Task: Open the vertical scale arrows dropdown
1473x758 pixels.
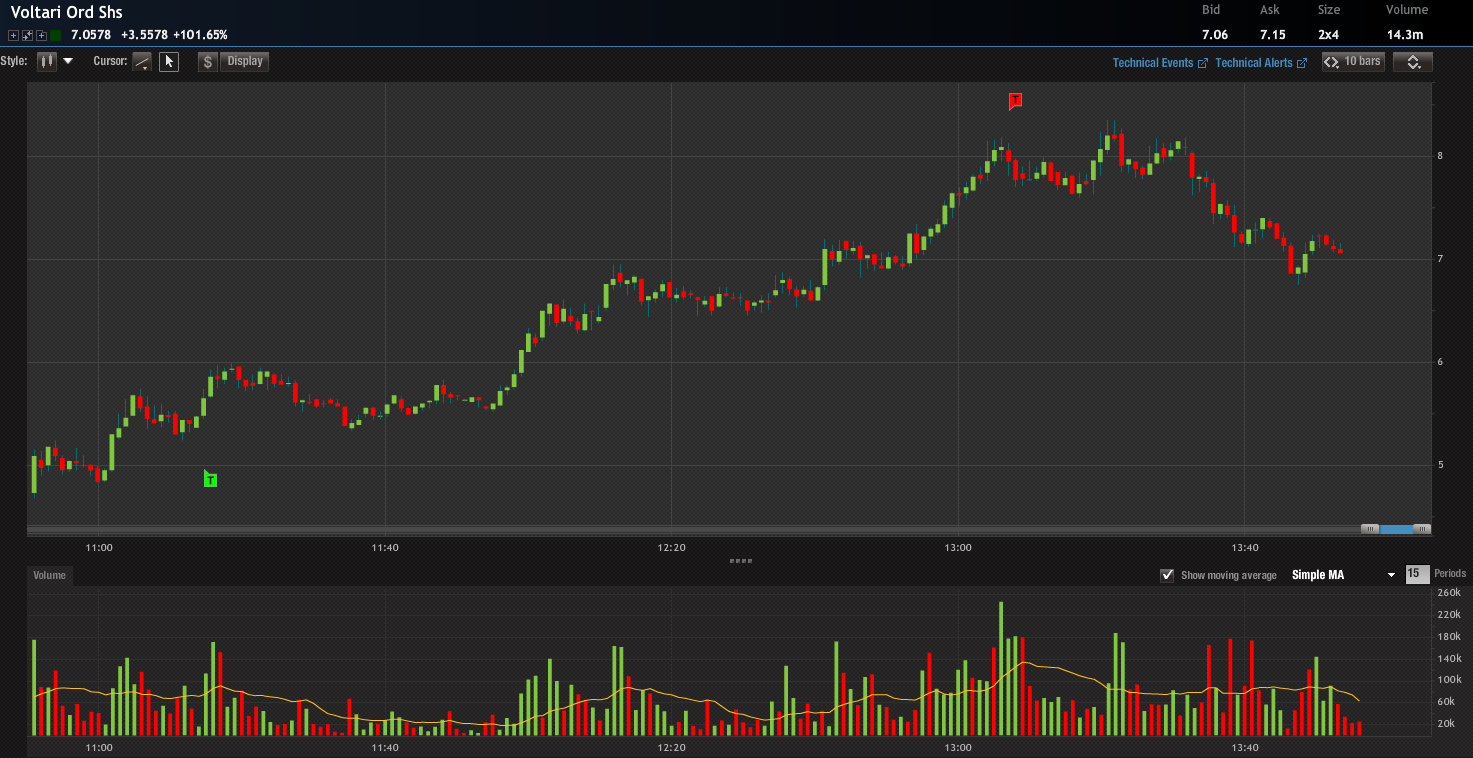Action: pos(1413,62)
